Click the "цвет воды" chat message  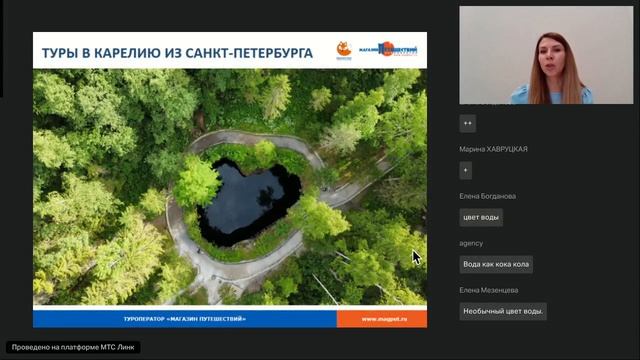pyautogui.click(x=481, y=218)
